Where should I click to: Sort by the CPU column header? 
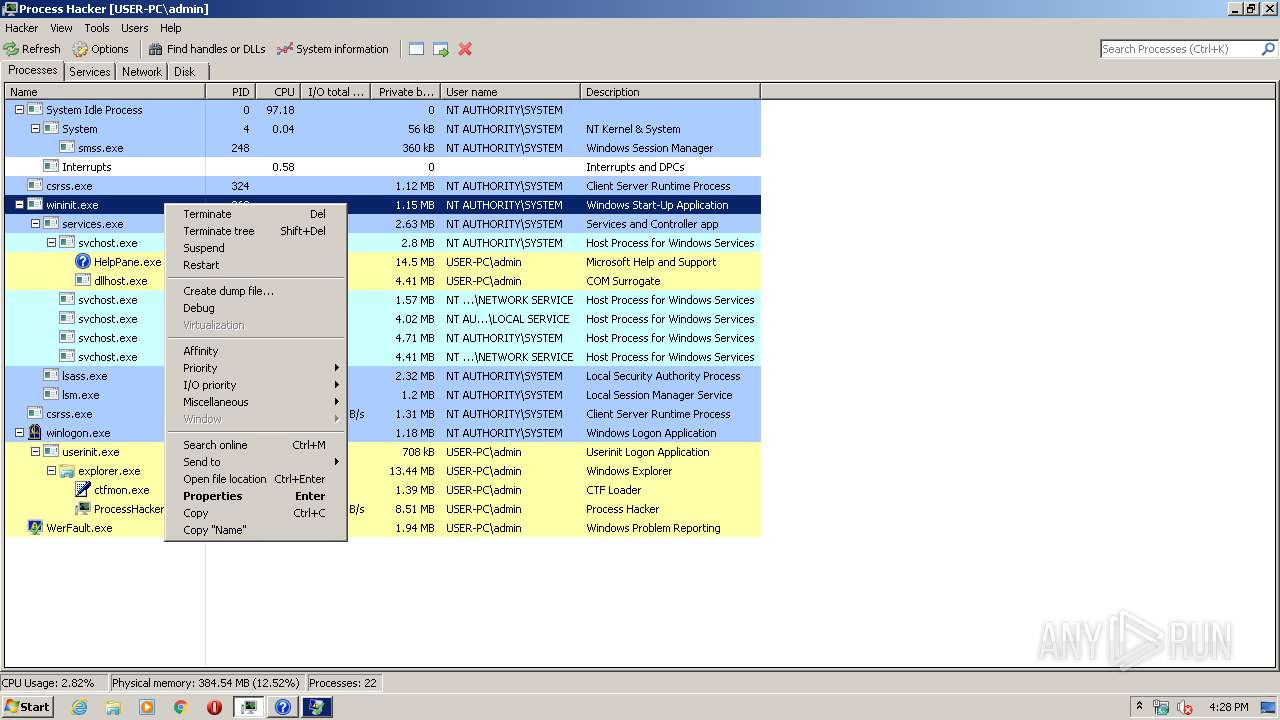pos(278,92)
